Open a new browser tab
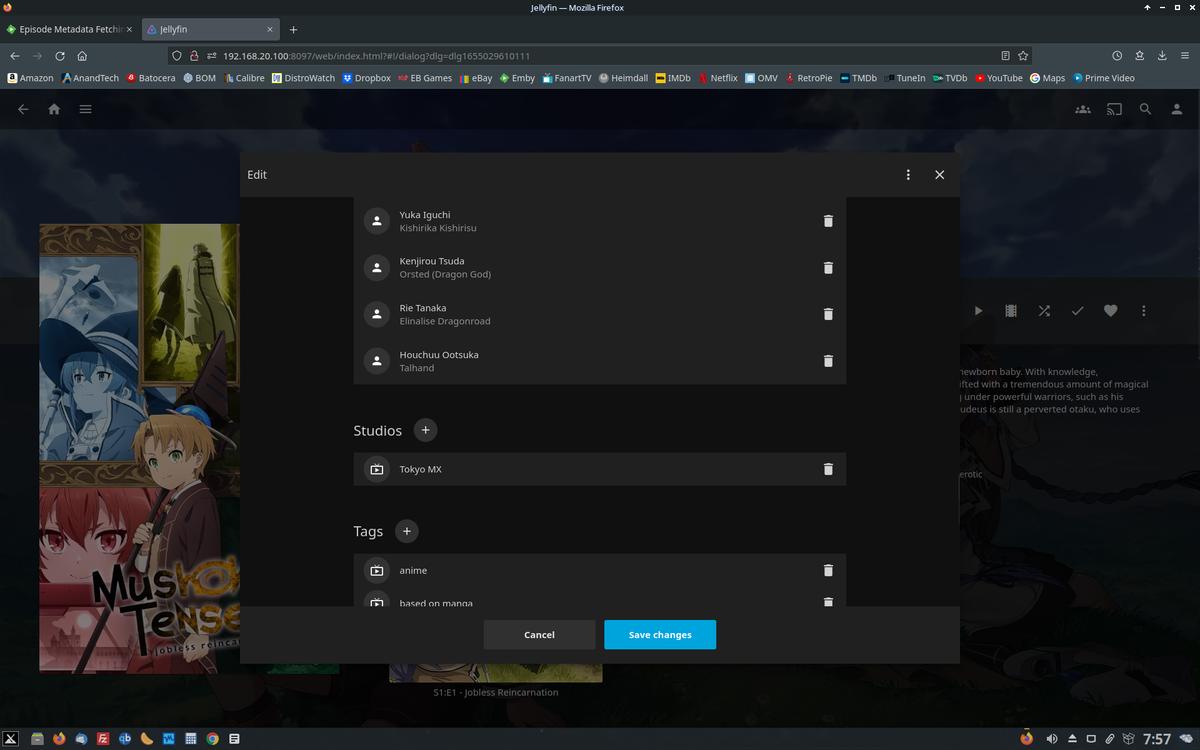Screen dimensions: 1200x750 click(x=293, y=29)
